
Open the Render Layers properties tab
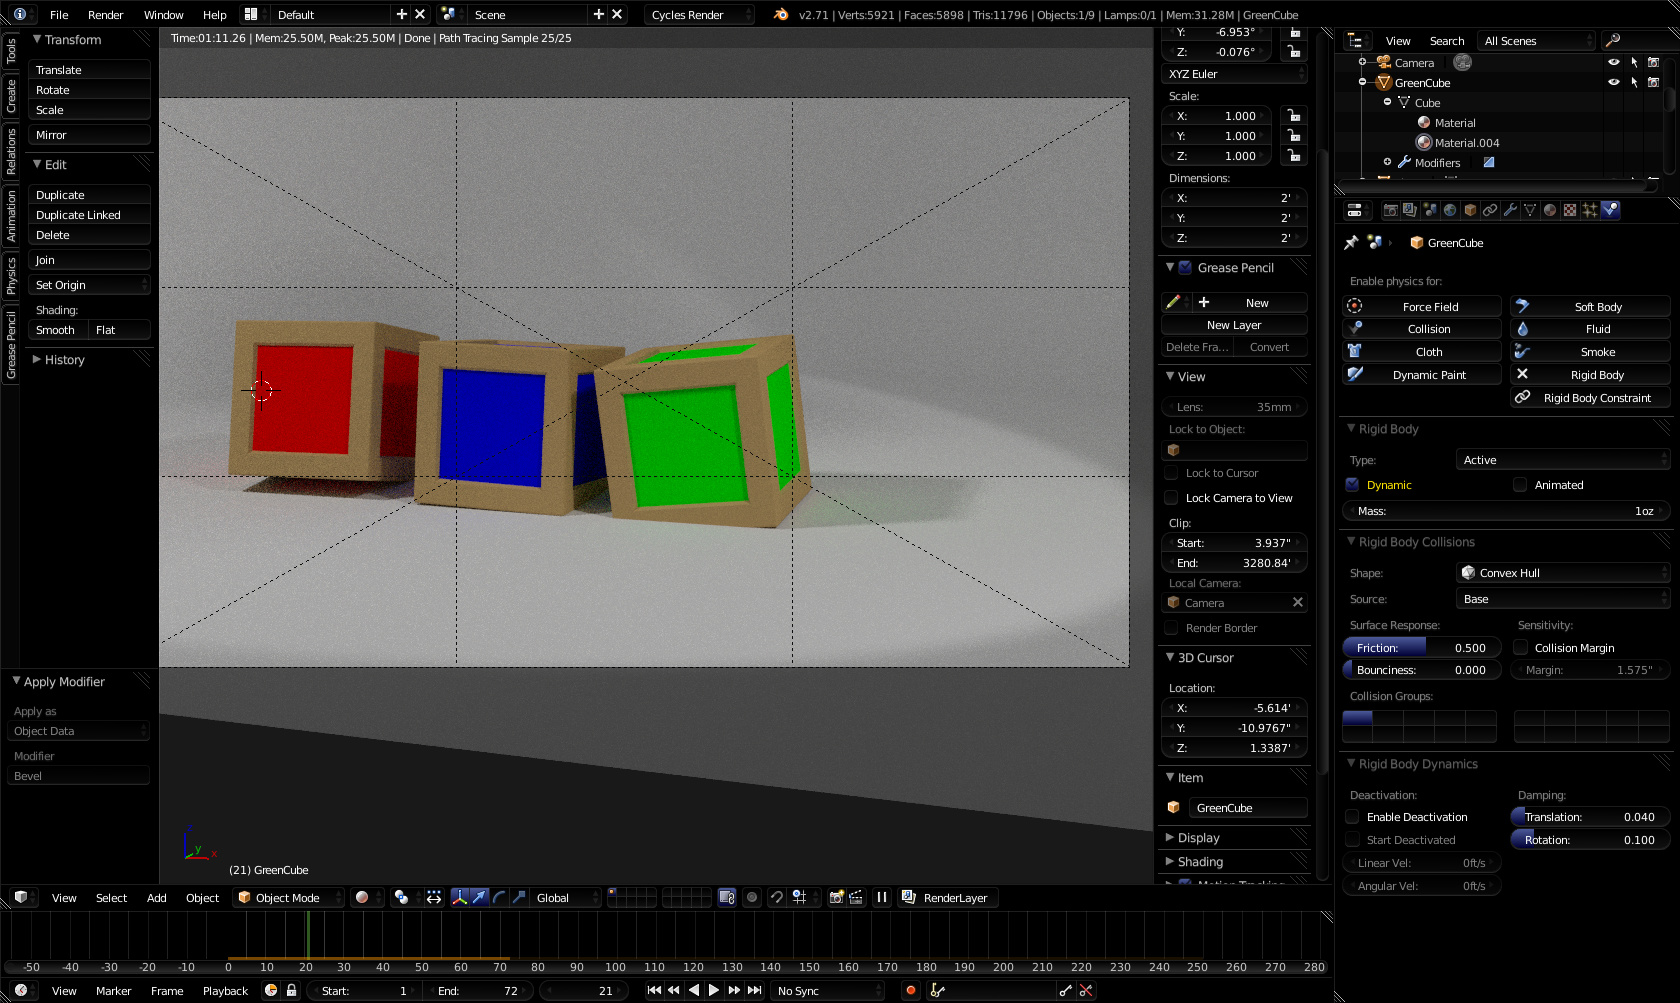[x=1410, y=210]
